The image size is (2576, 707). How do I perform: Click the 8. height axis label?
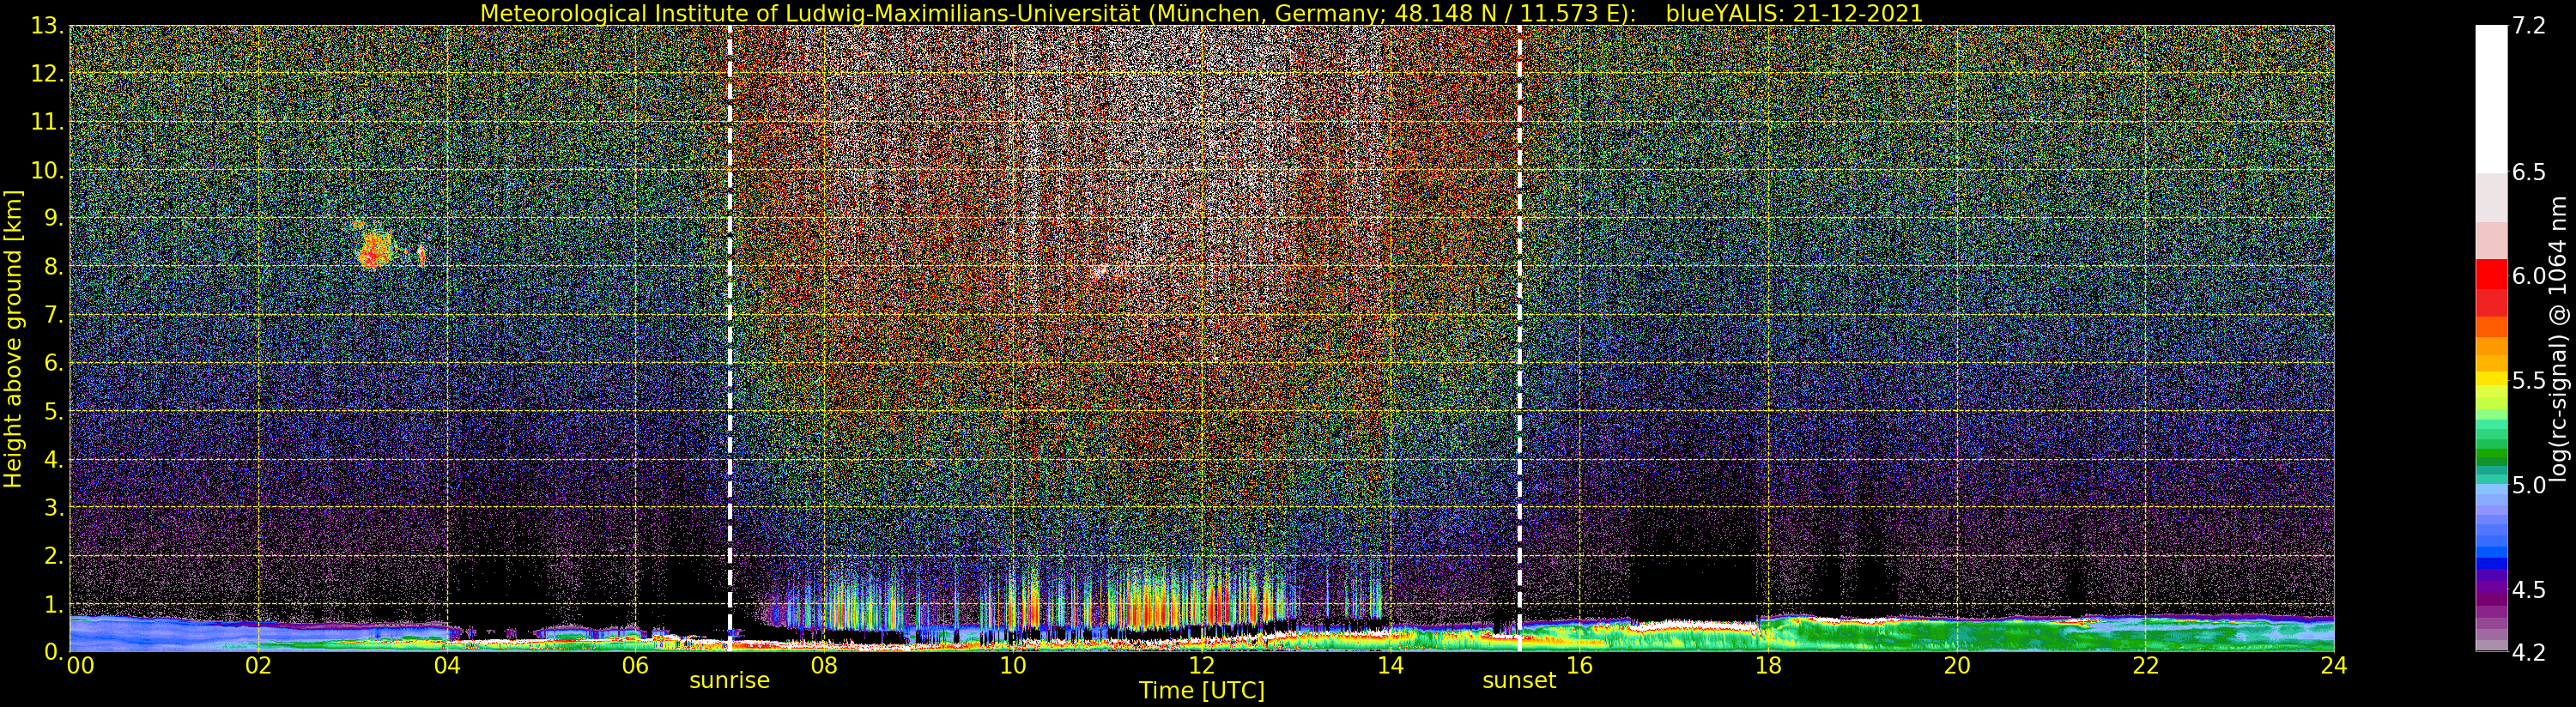54,267
